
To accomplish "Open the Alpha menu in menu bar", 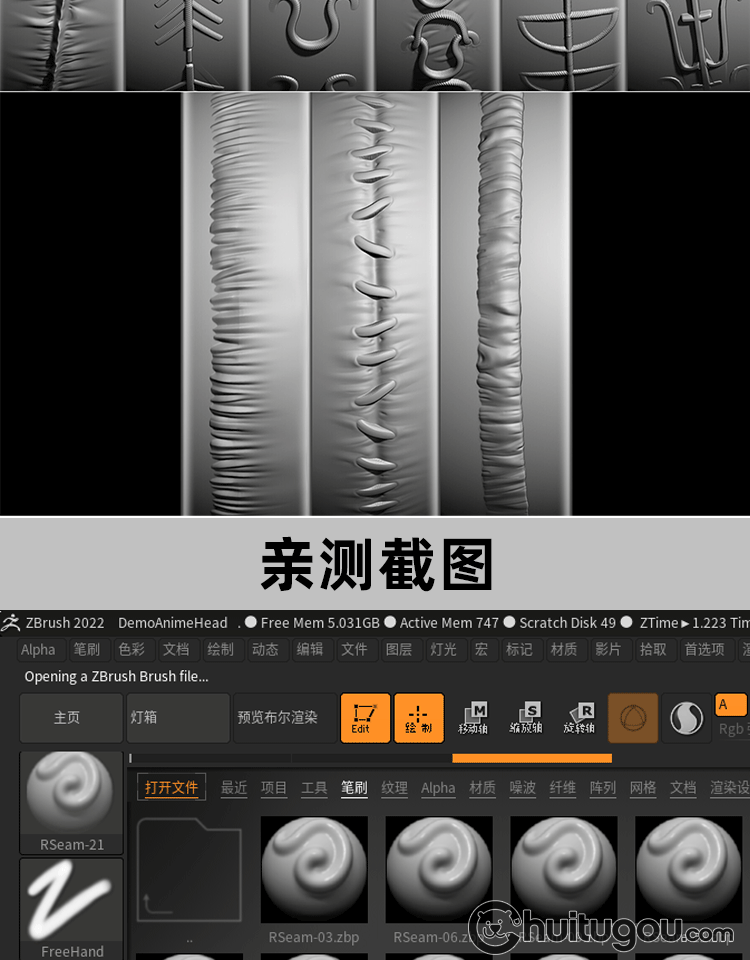I will 38,650.
